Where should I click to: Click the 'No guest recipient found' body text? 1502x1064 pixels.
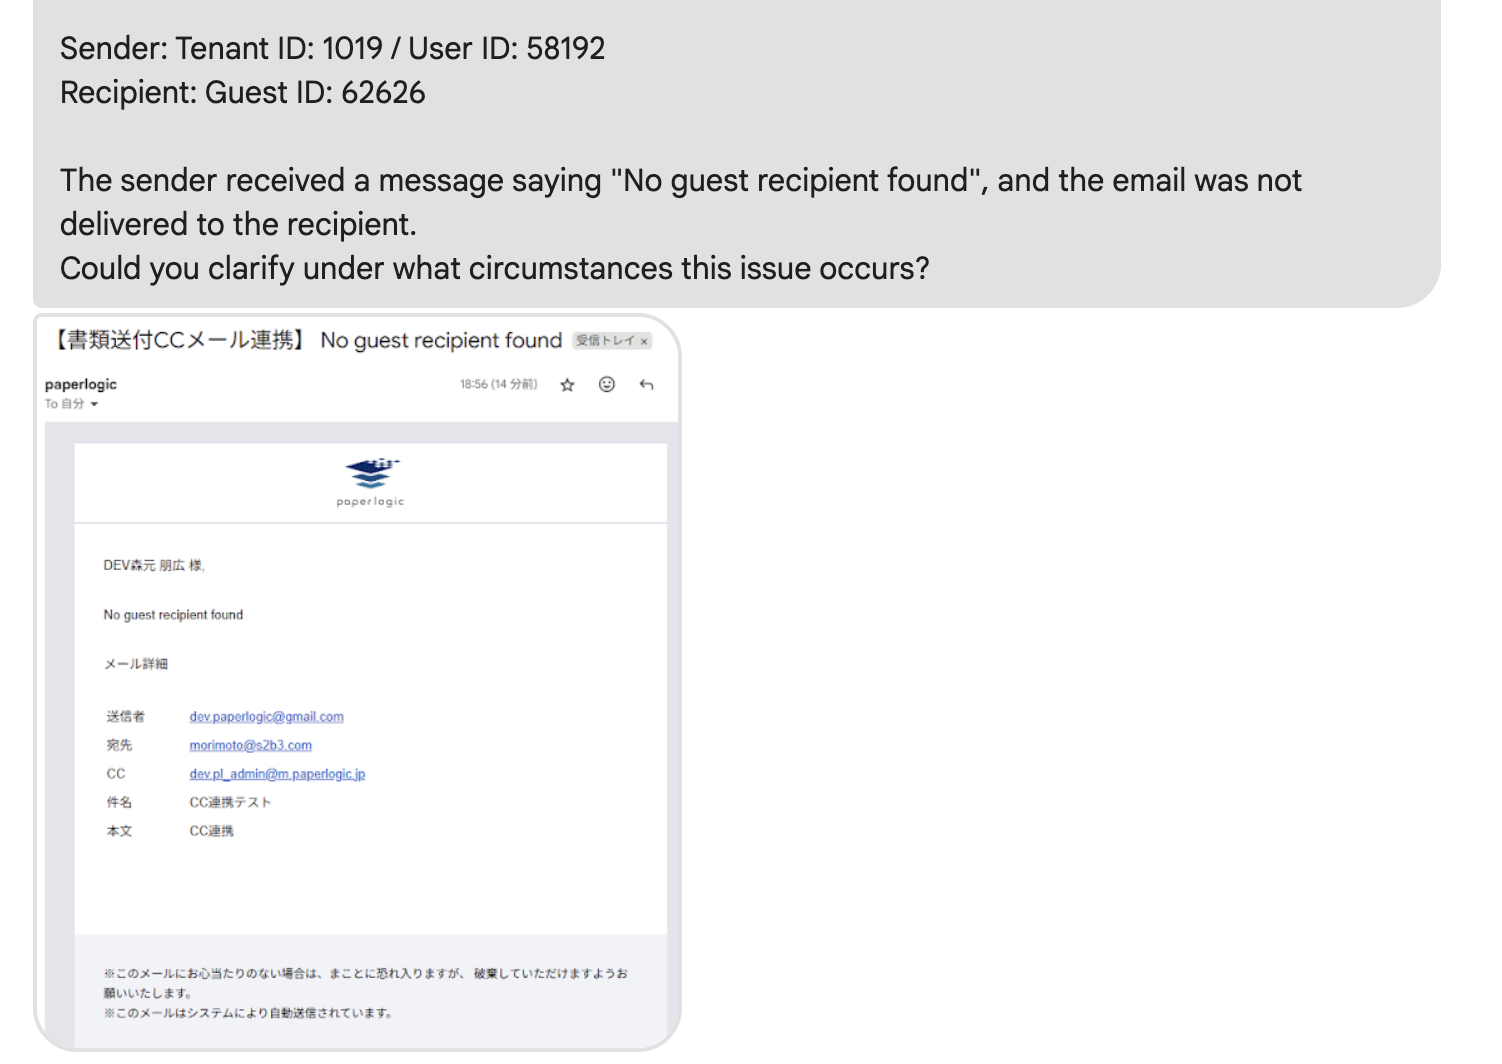(x=173, y=615)
